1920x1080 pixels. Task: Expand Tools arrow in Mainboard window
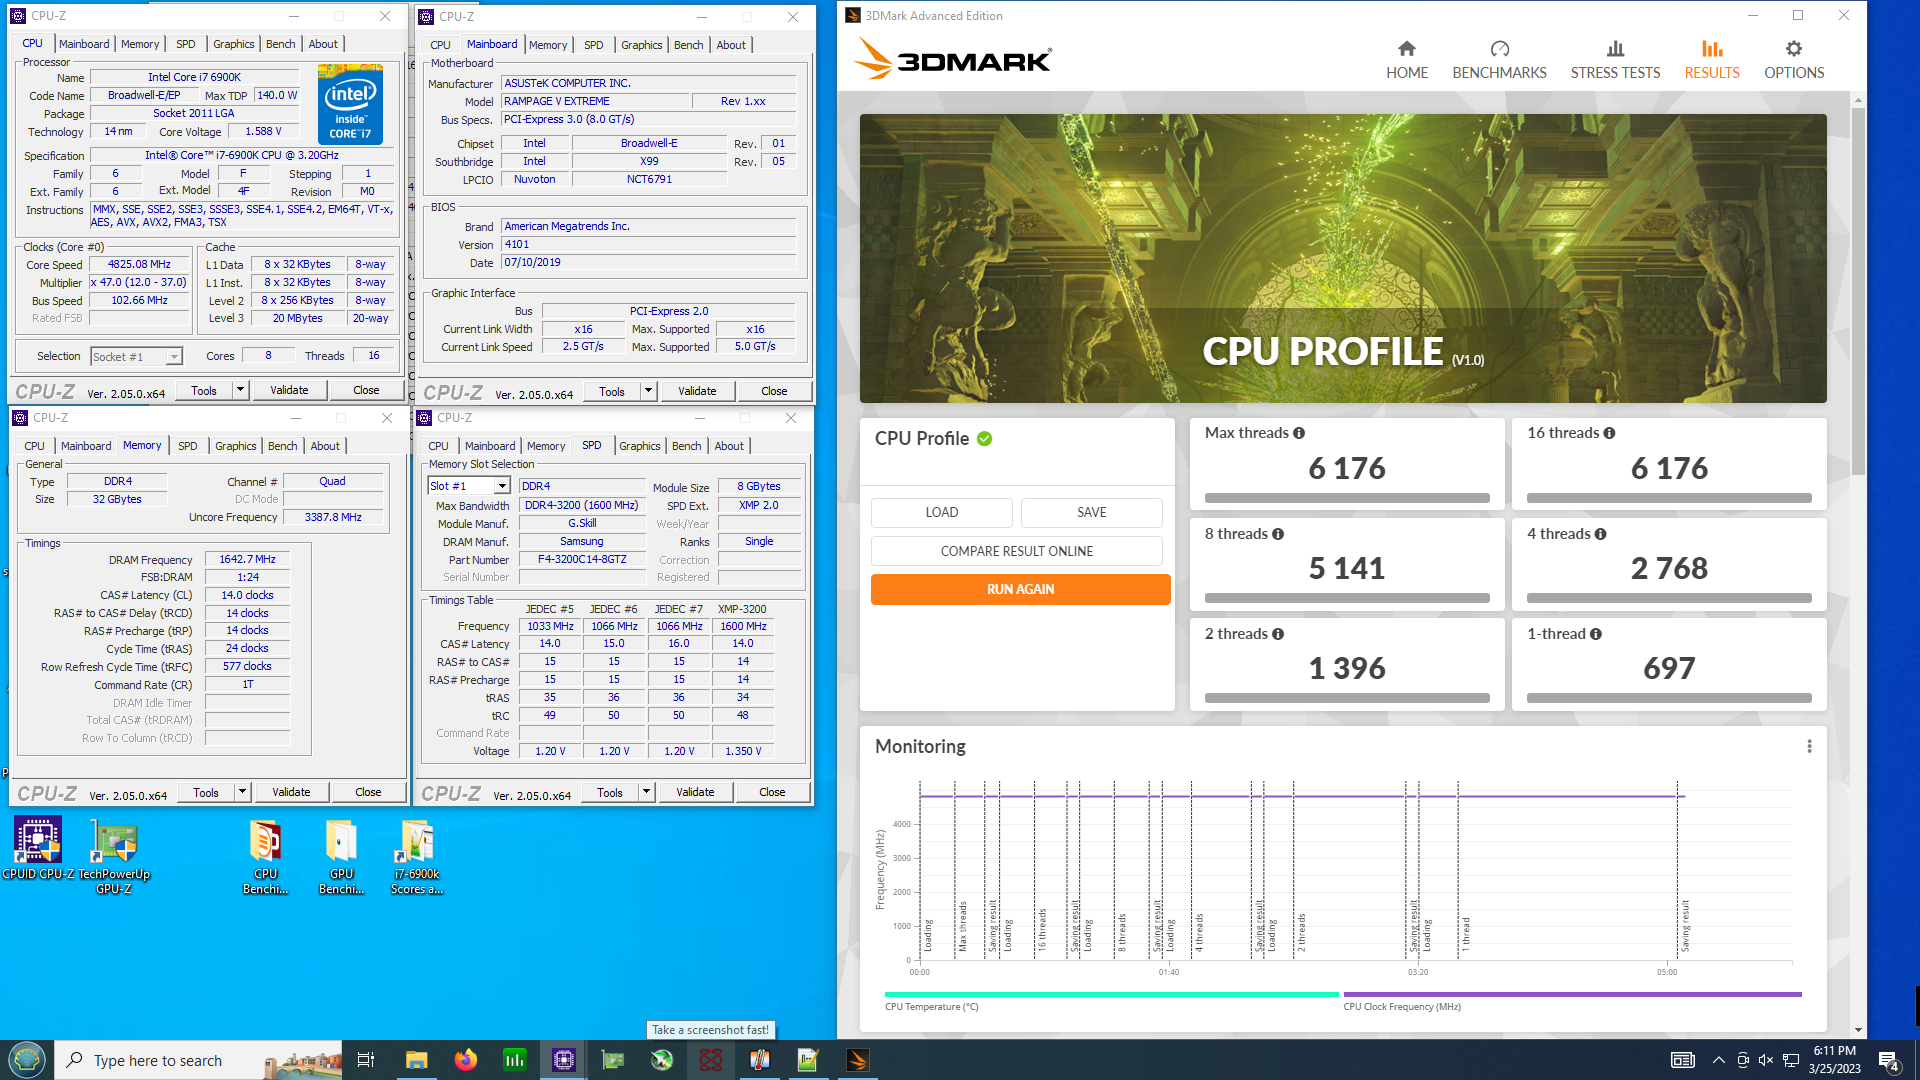[x=648, y=391]
